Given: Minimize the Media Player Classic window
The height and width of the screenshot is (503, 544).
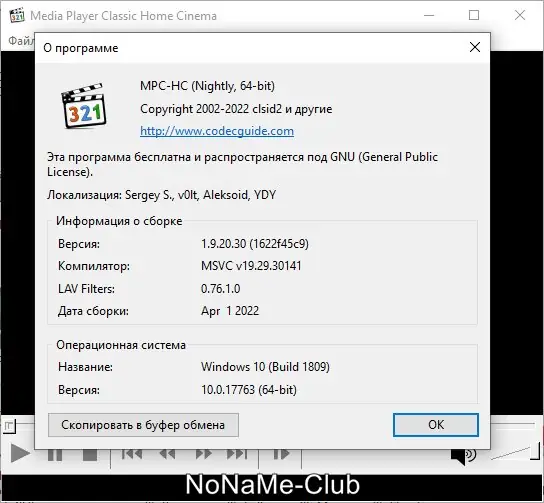Looking at the screenshot, I should pos(429,15).
